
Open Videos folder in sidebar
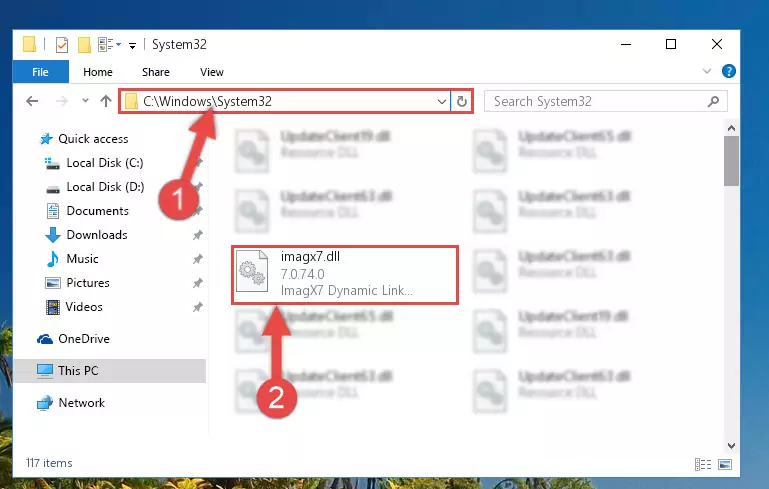(84, 307)
